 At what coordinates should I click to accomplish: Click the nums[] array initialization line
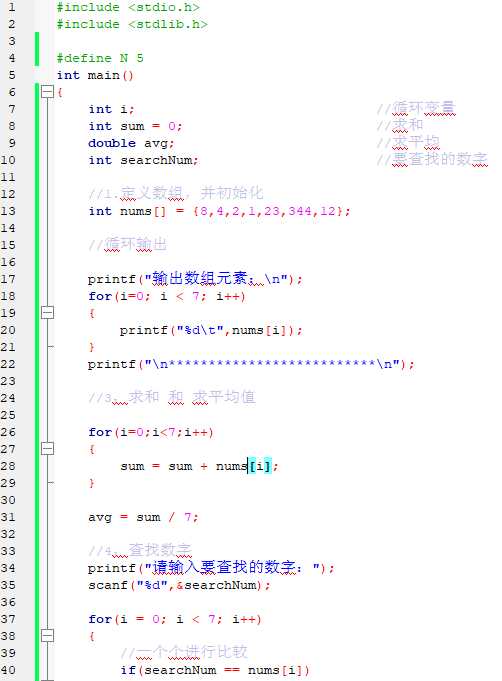coord(219,211)
